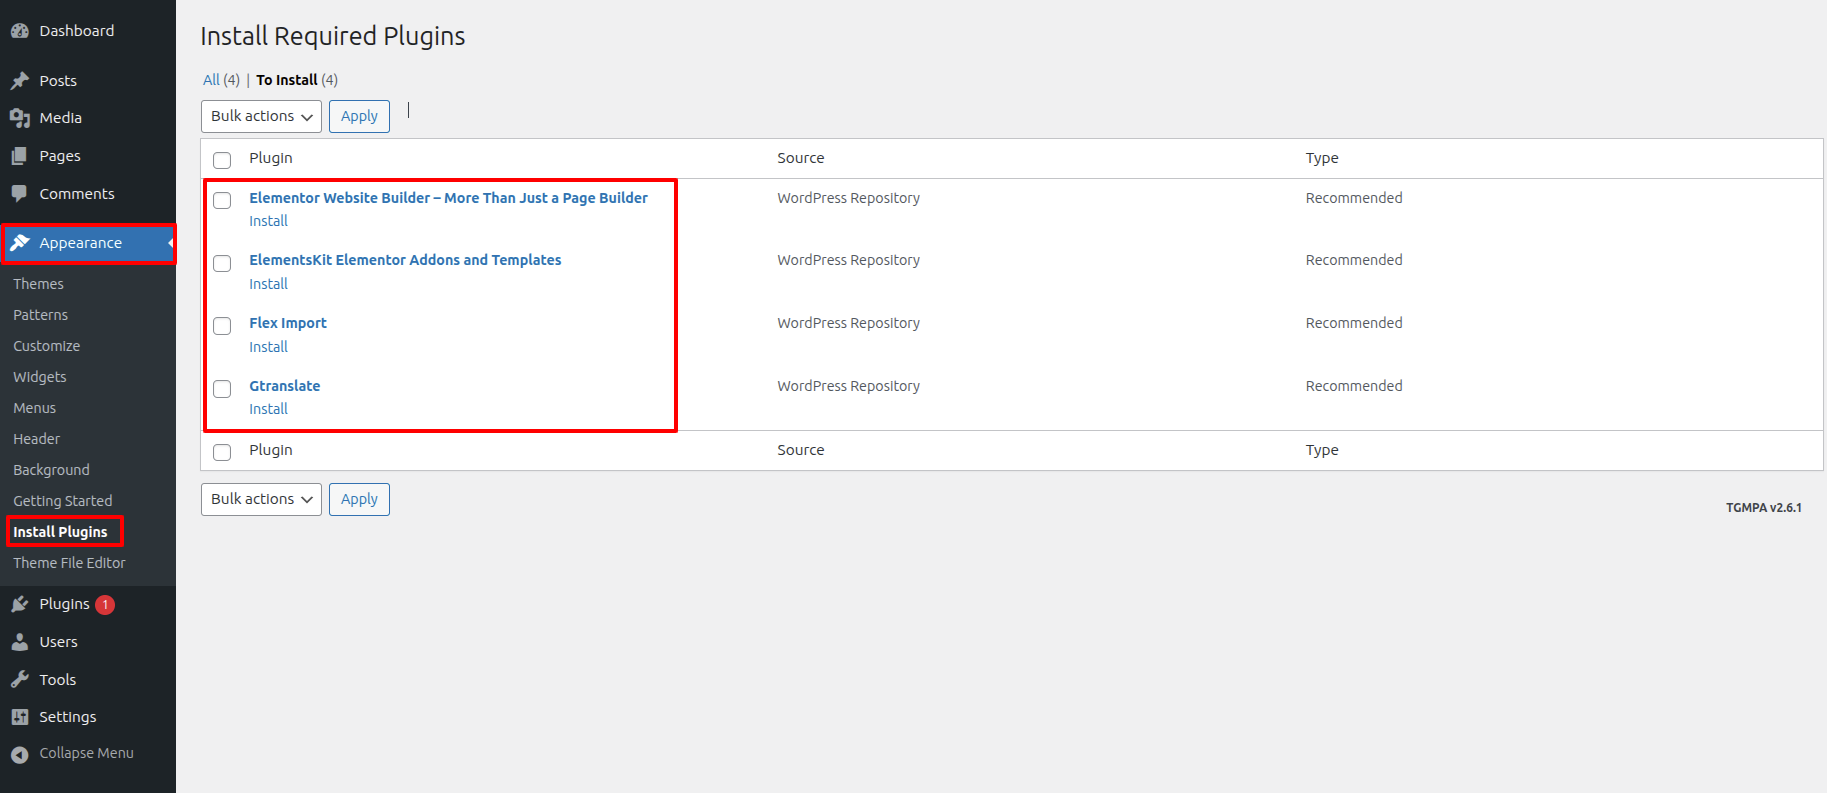
Task: Open the Pages menu
Action: pos(60,156)
